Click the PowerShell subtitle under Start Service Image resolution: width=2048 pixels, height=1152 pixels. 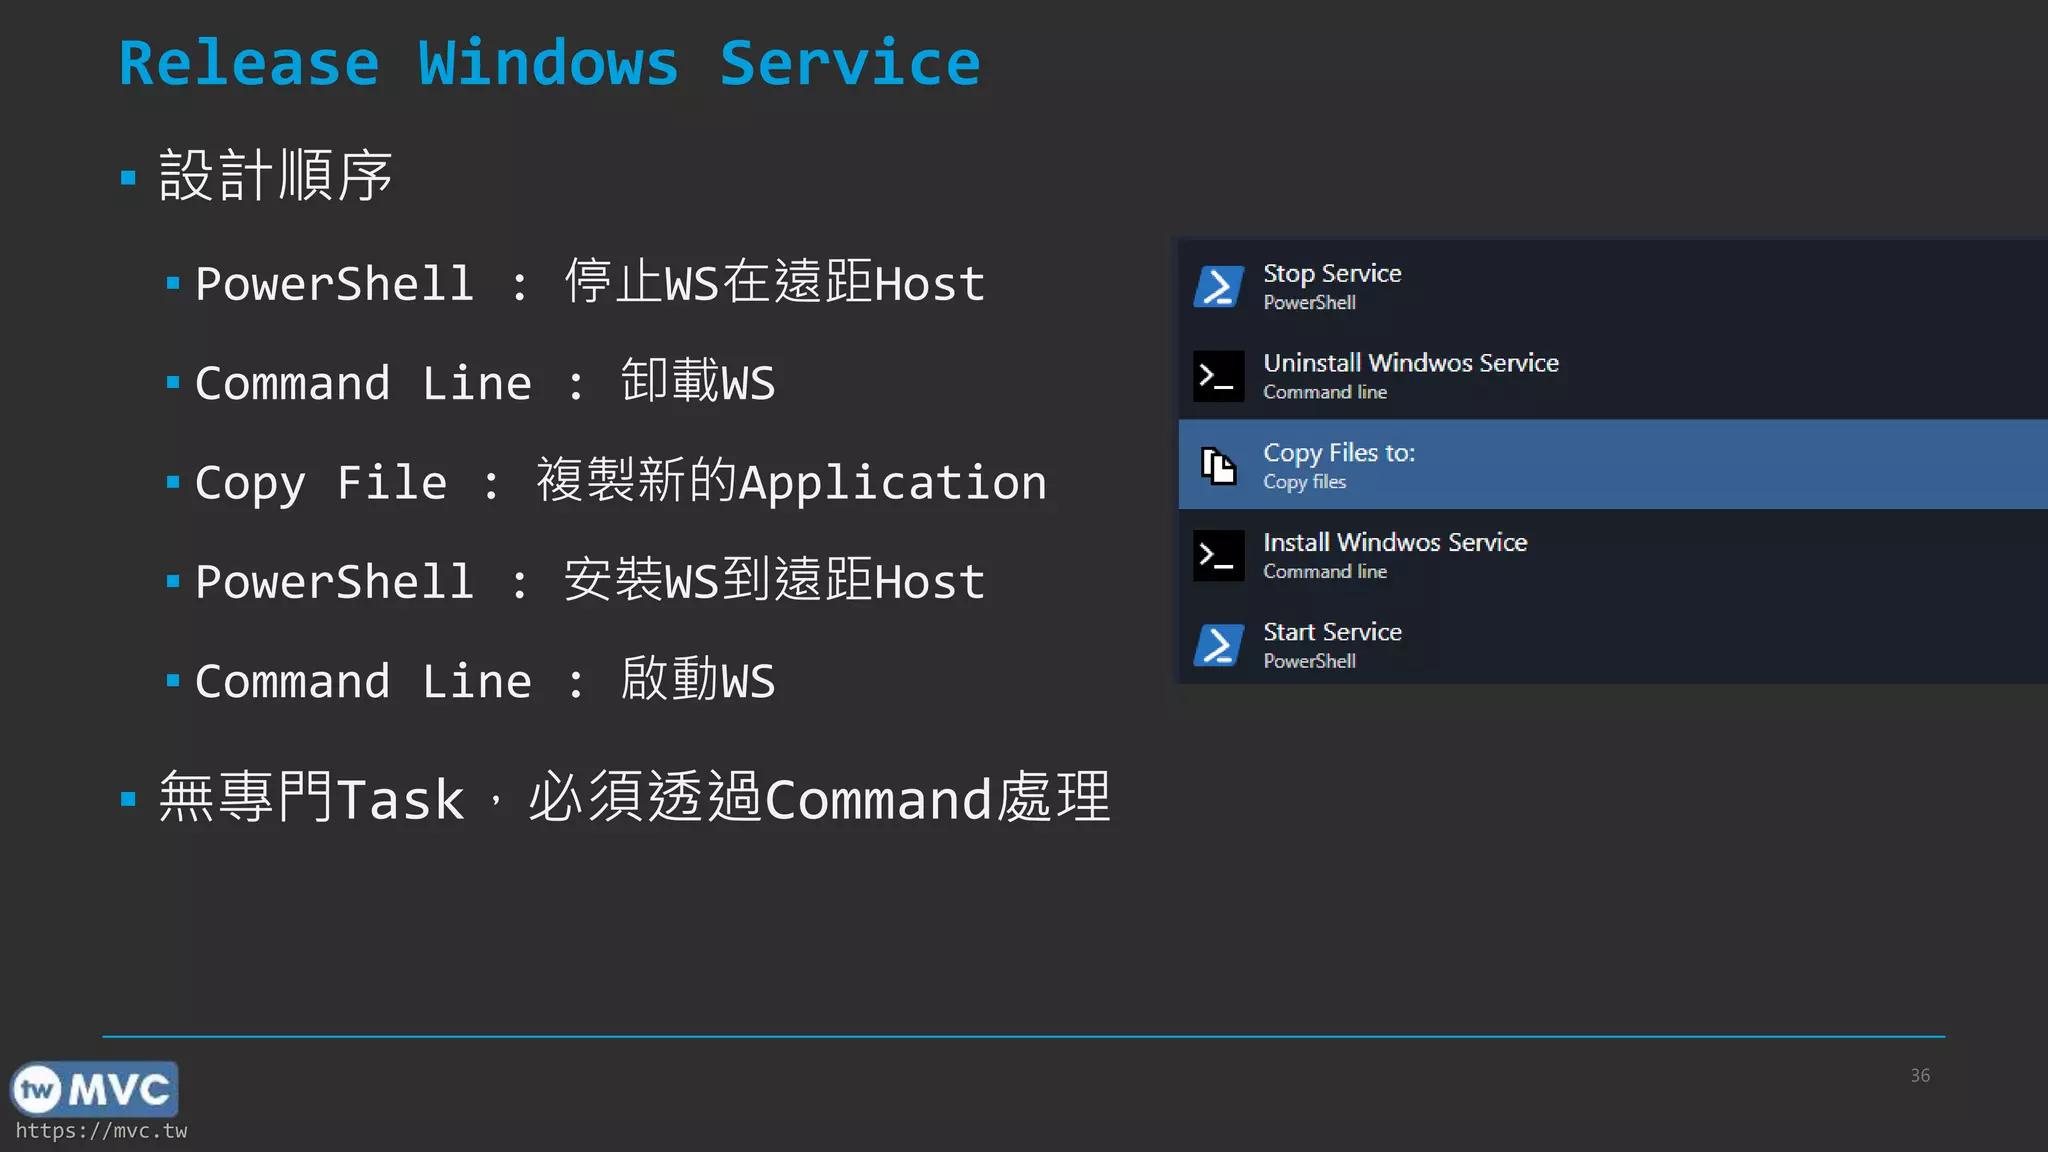pos(1309,661)
